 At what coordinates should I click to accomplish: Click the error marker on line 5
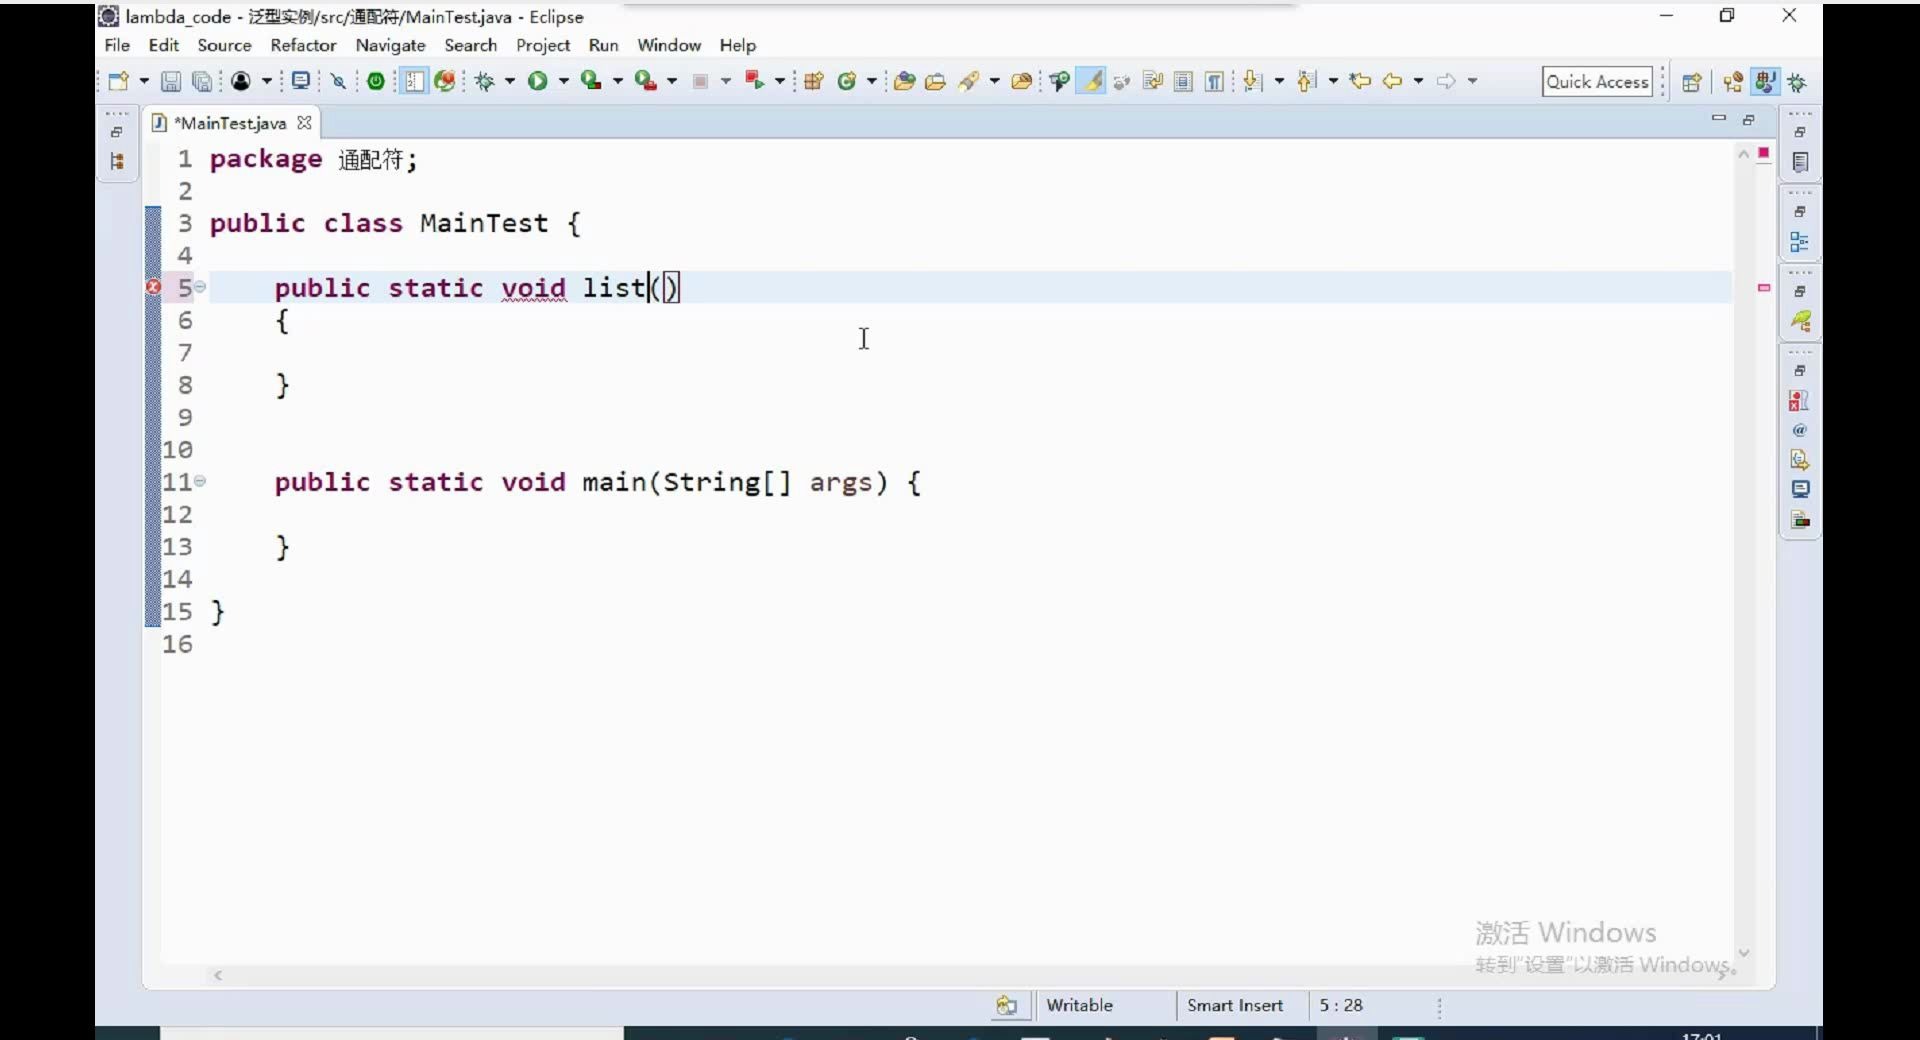153,287
